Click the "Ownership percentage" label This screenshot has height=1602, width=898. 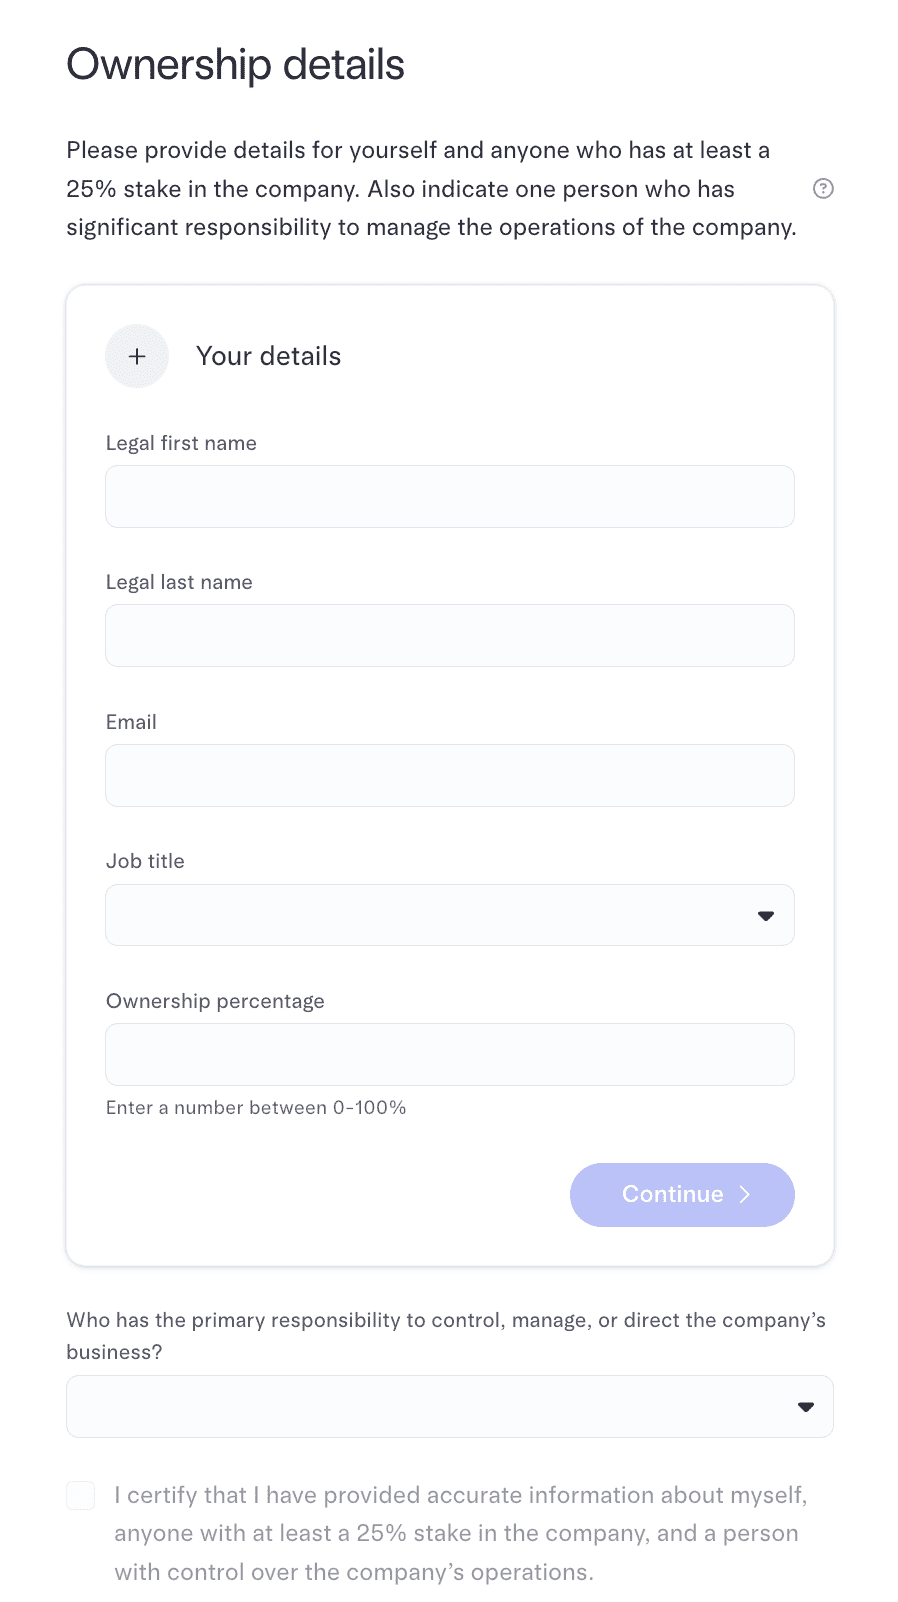click(x=215, y=1001)
